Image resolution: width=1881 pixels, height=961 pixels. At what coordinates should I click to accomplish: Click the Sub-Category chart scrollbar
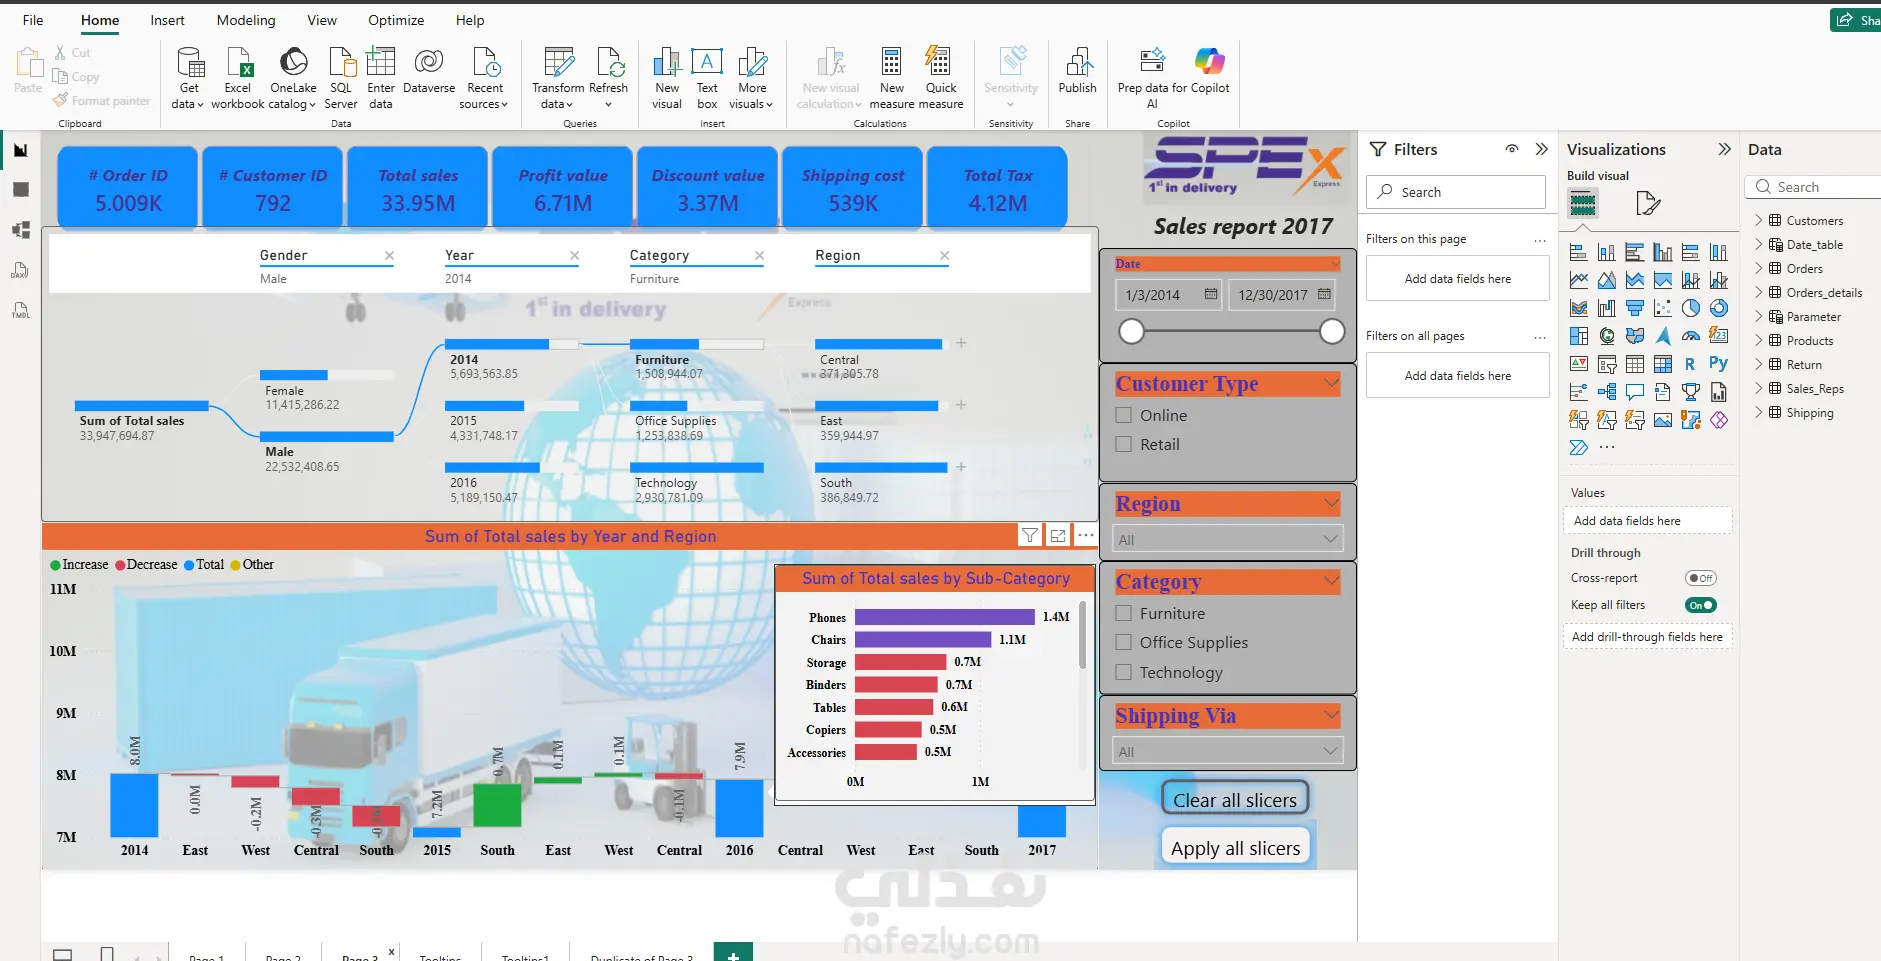coord(1082,636)
